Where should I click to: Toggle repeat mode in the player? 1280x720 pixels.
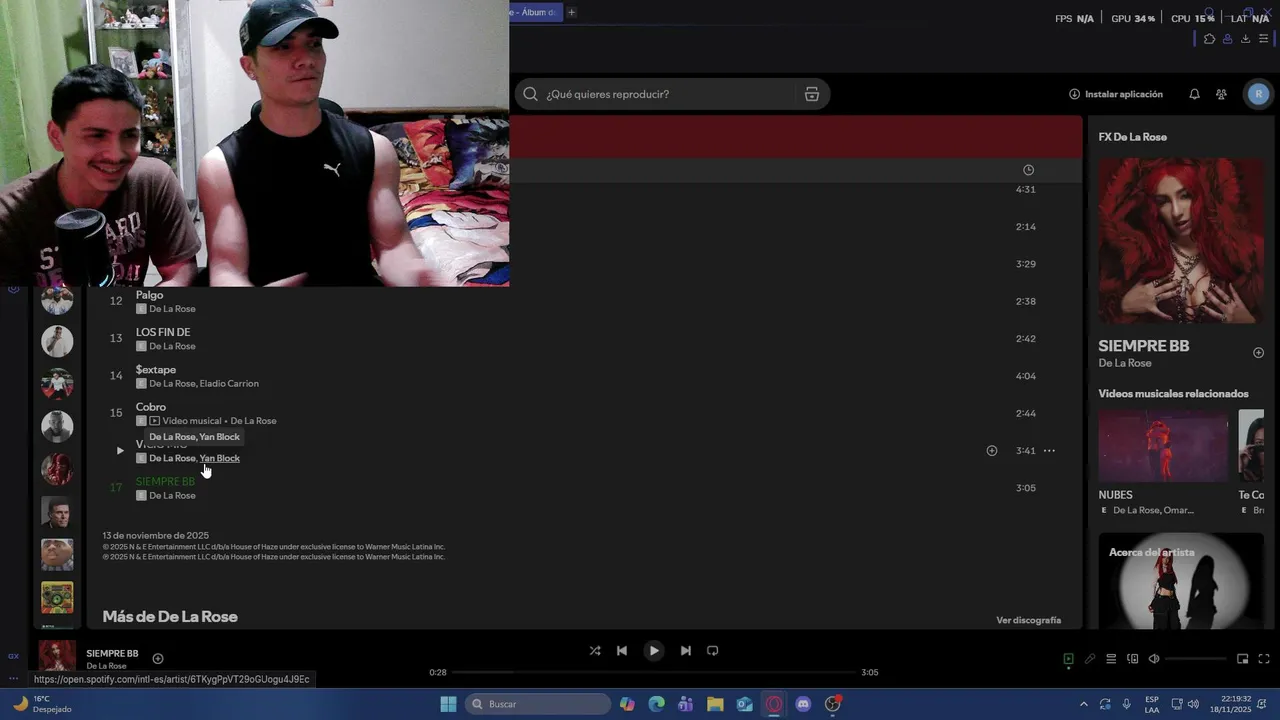(x=713, y=650)
